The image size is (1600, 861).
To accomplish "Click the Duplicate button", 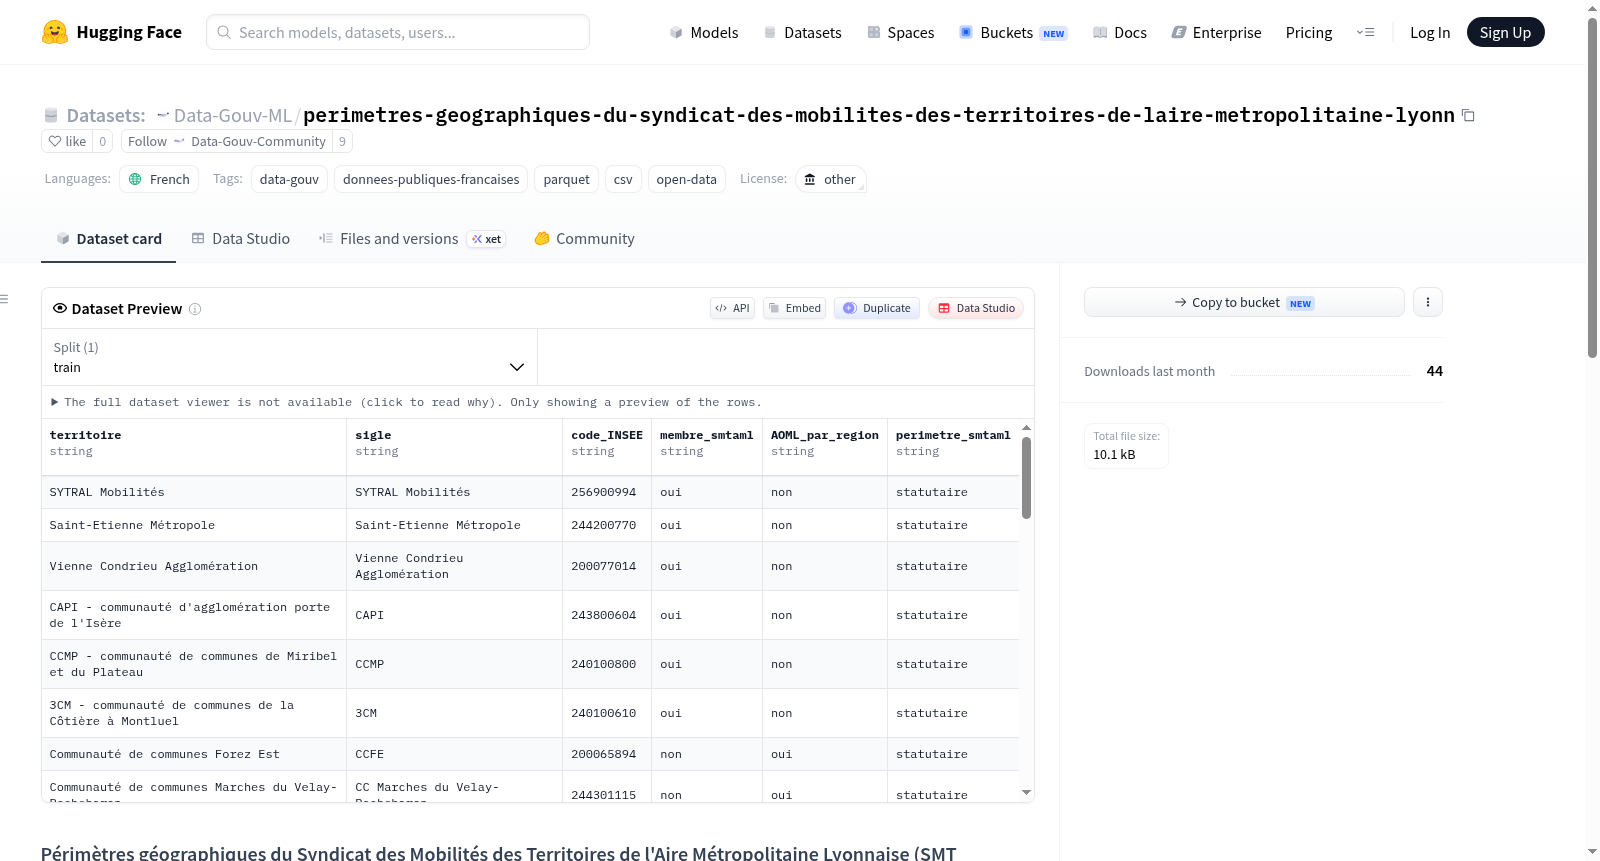I will tap(877, 308).
